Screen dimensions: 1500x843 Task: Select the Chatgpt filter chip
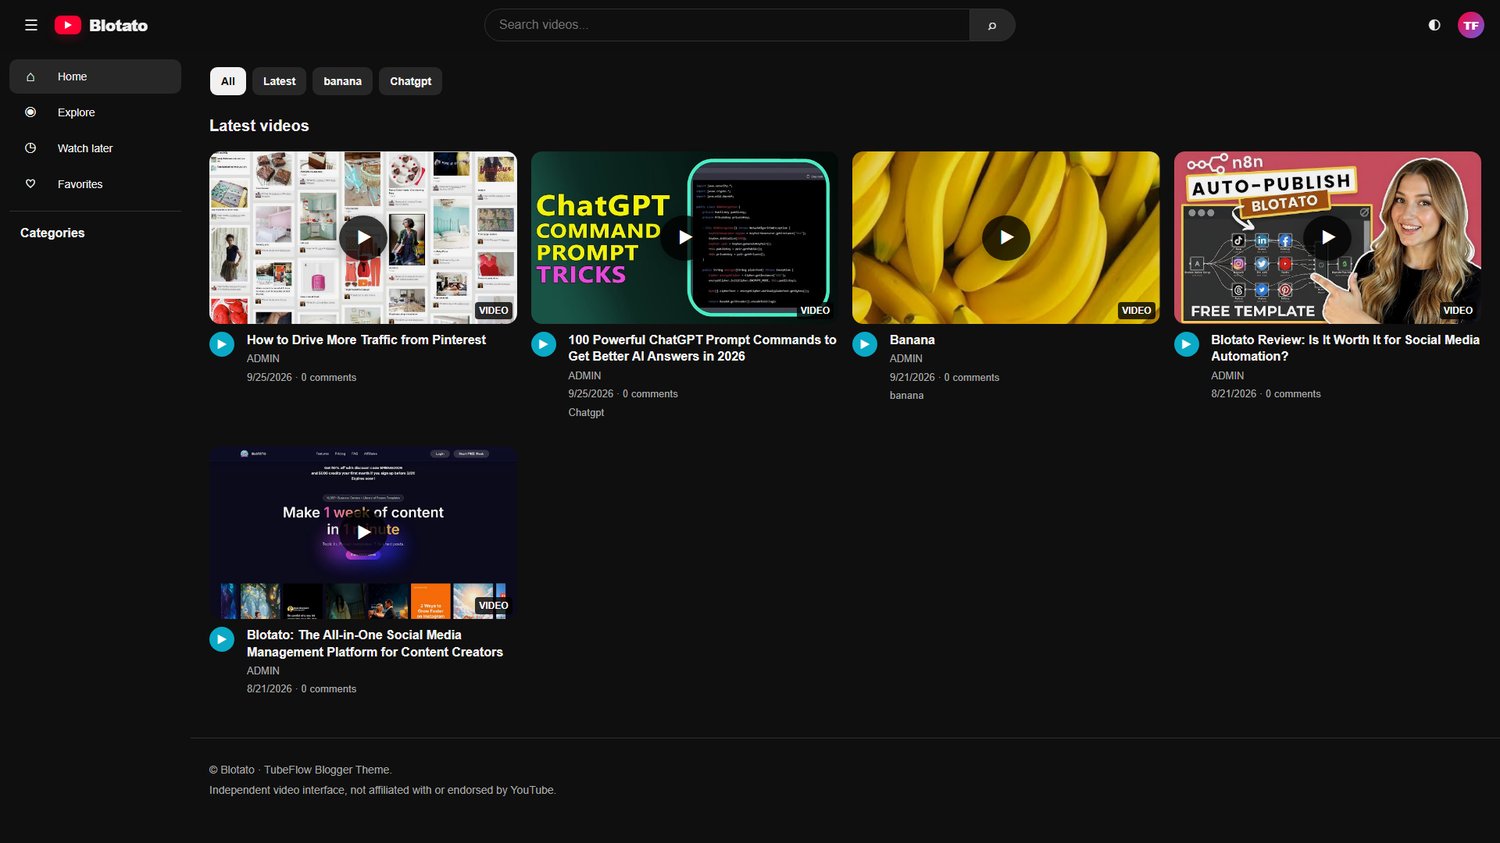(410, 81)
